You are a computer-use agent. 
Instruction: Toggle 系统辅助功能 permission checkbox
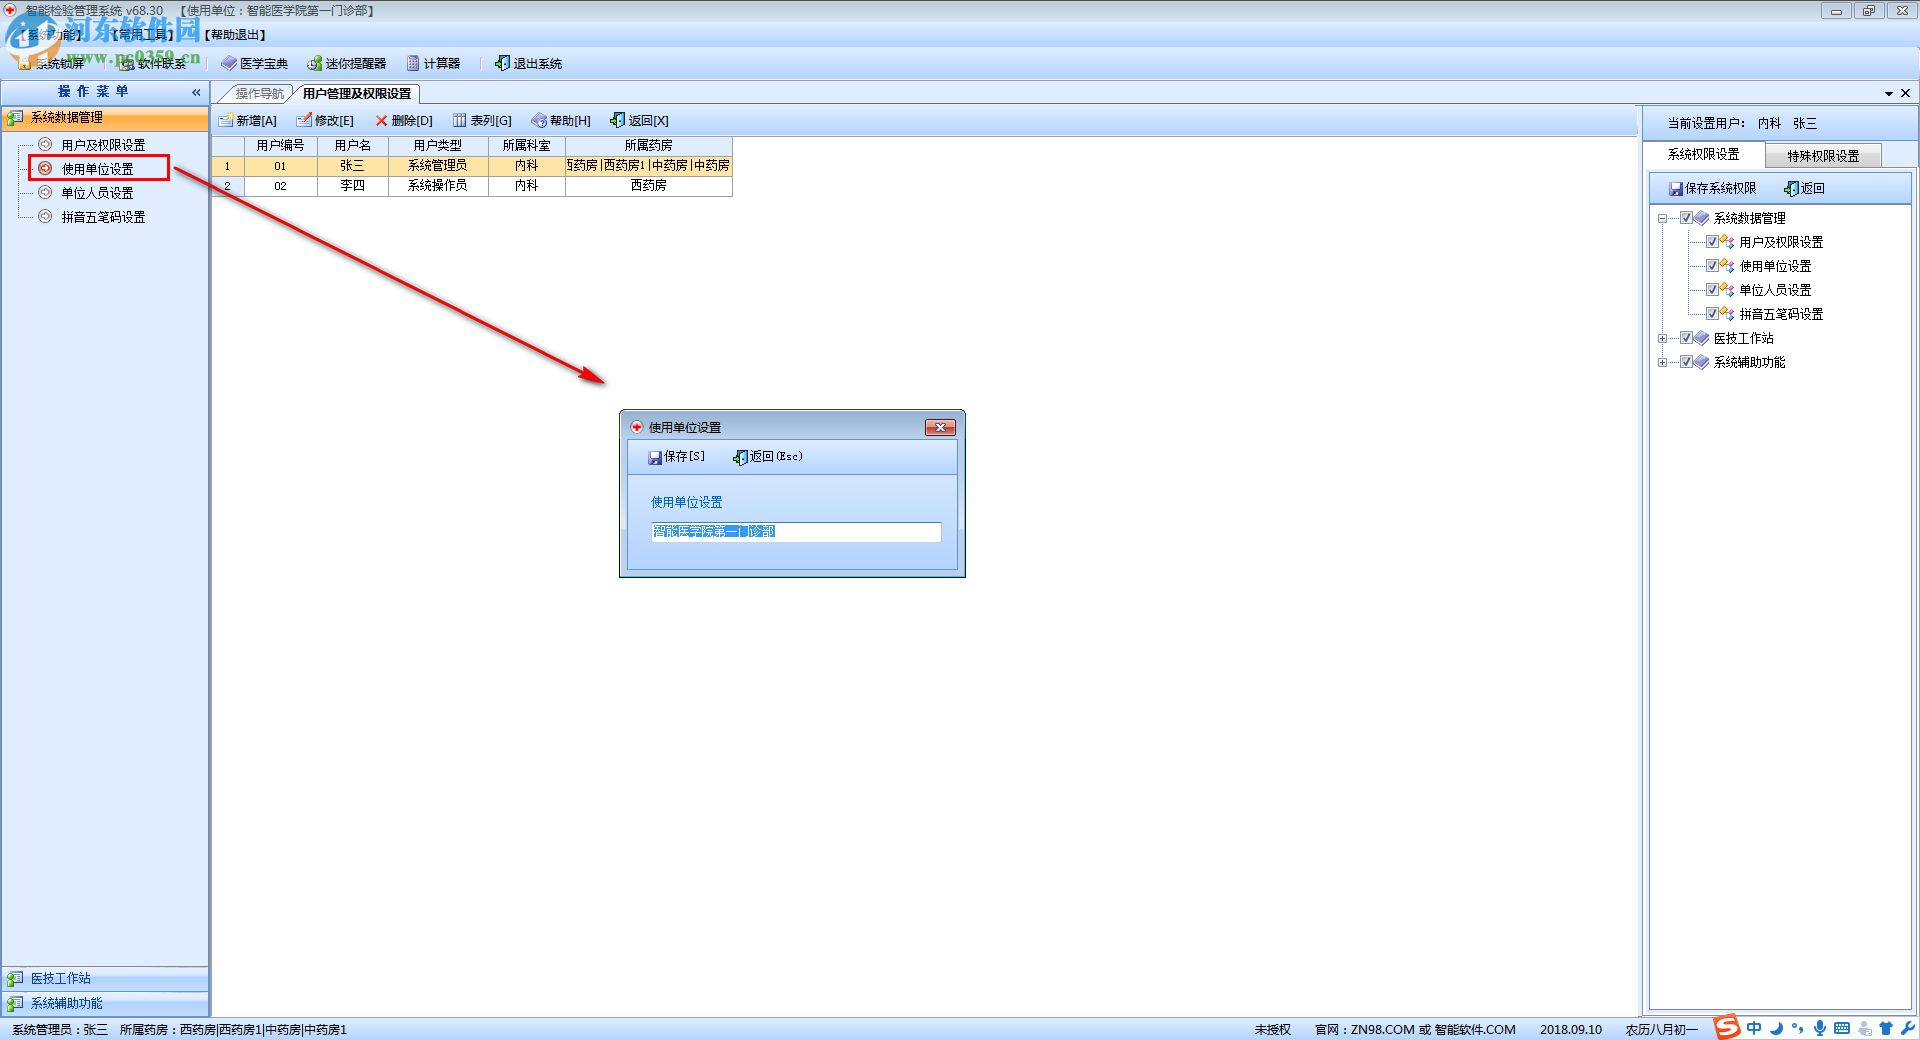point(1687,362)
